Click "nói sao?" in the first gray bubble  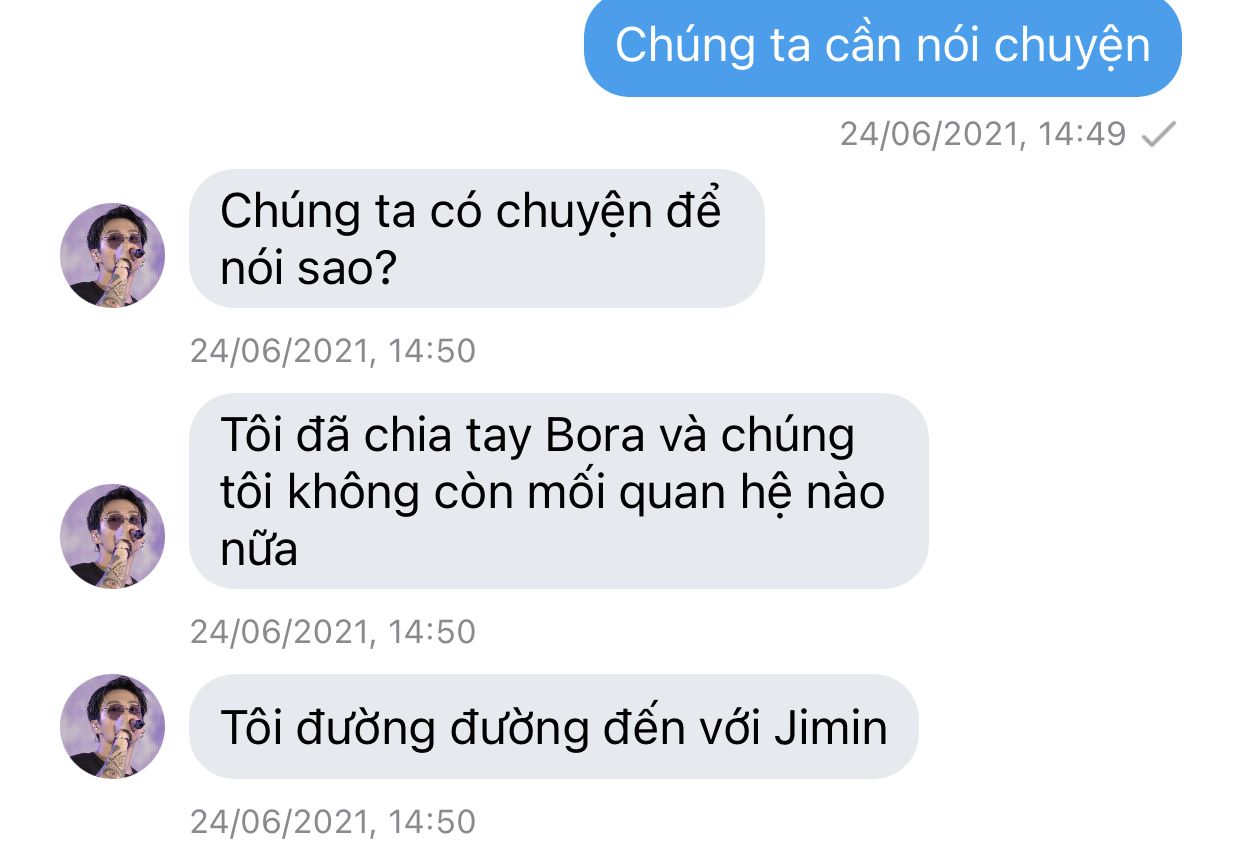[308, 269]
